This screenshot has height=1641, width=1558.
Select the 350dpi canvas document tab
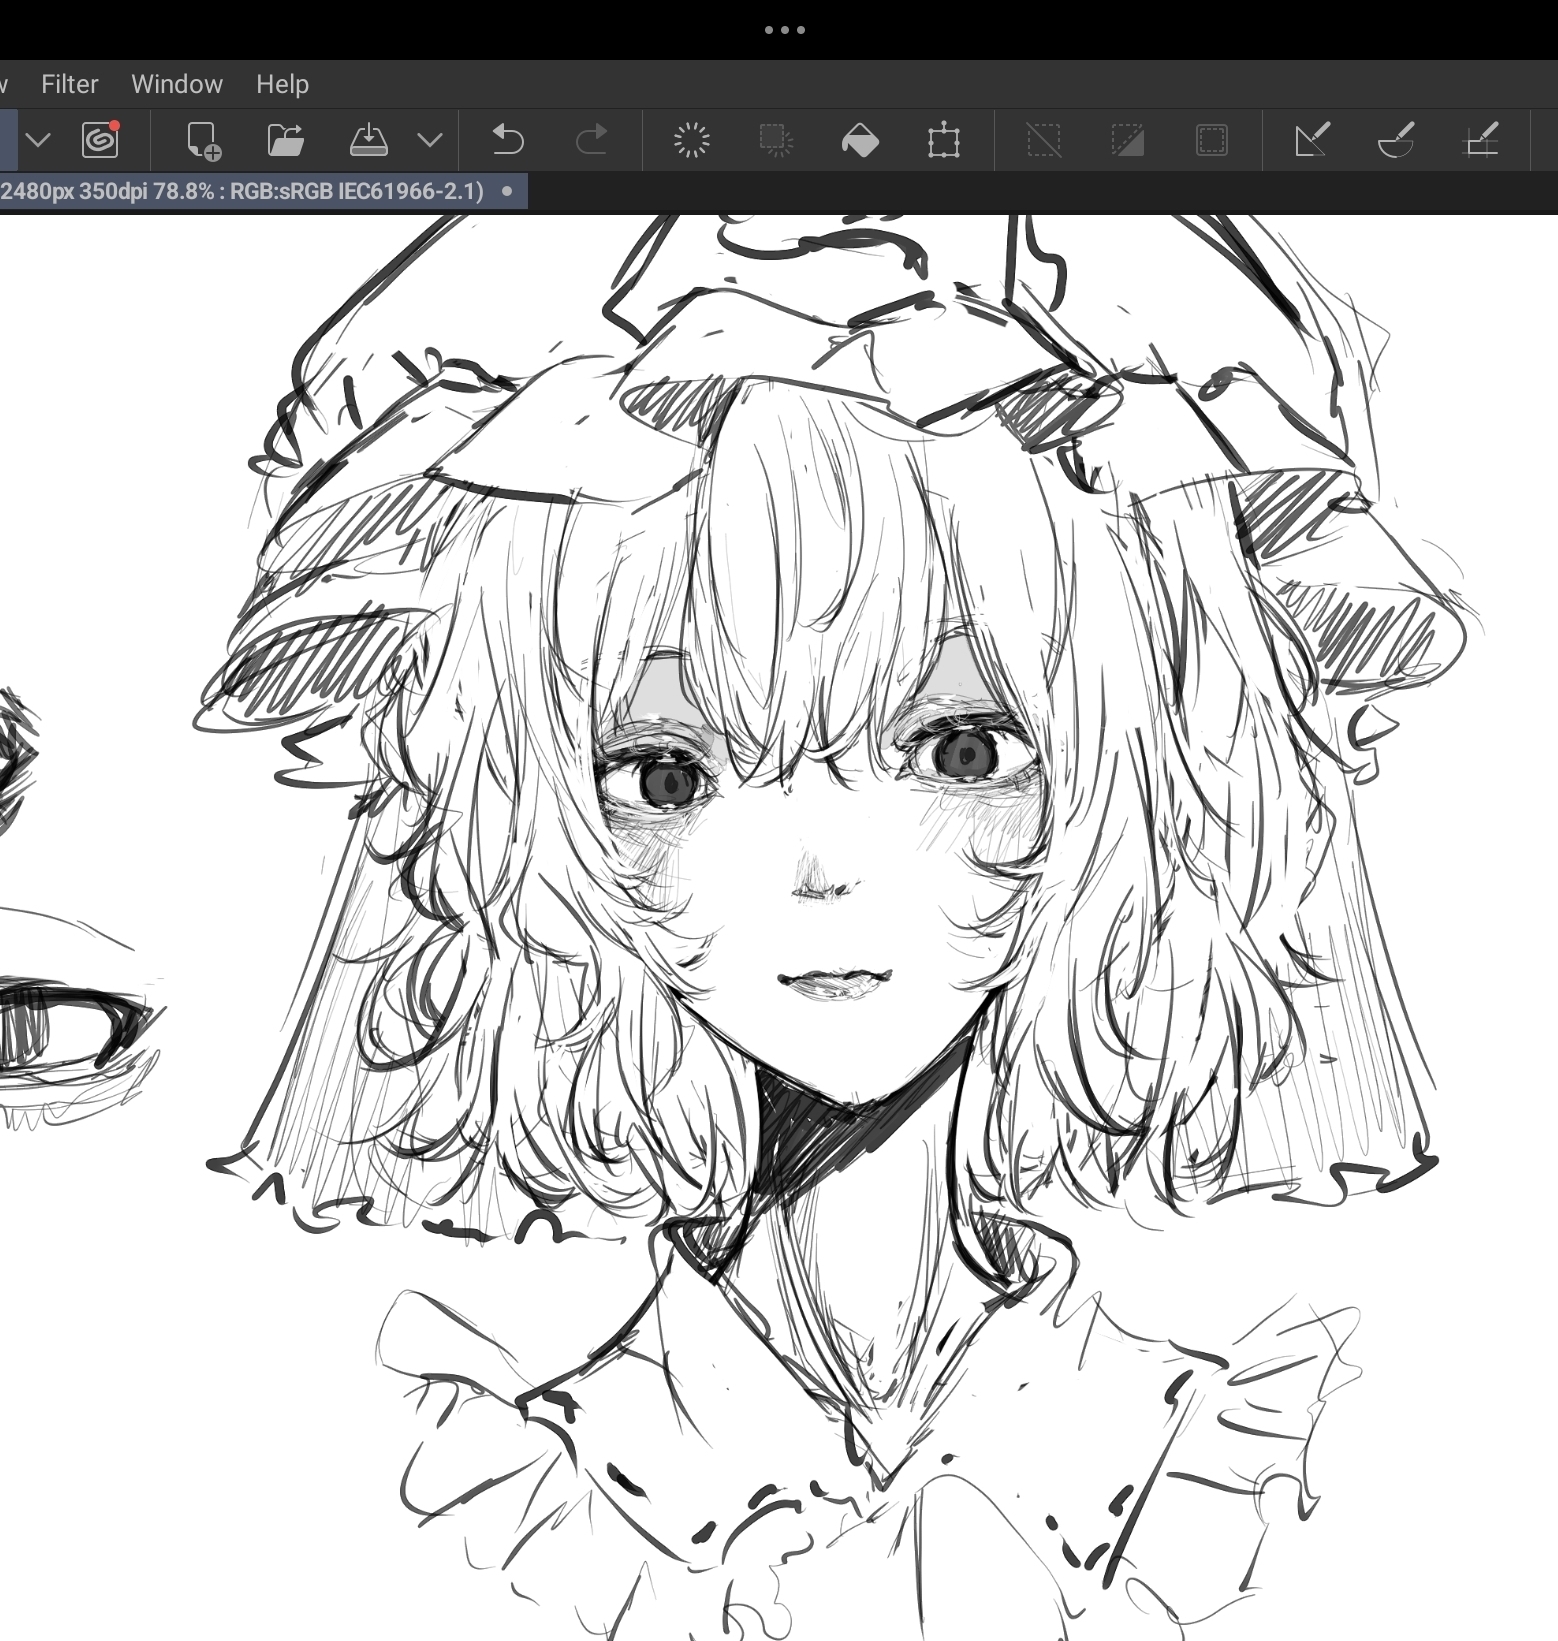[x=250, y=191]
